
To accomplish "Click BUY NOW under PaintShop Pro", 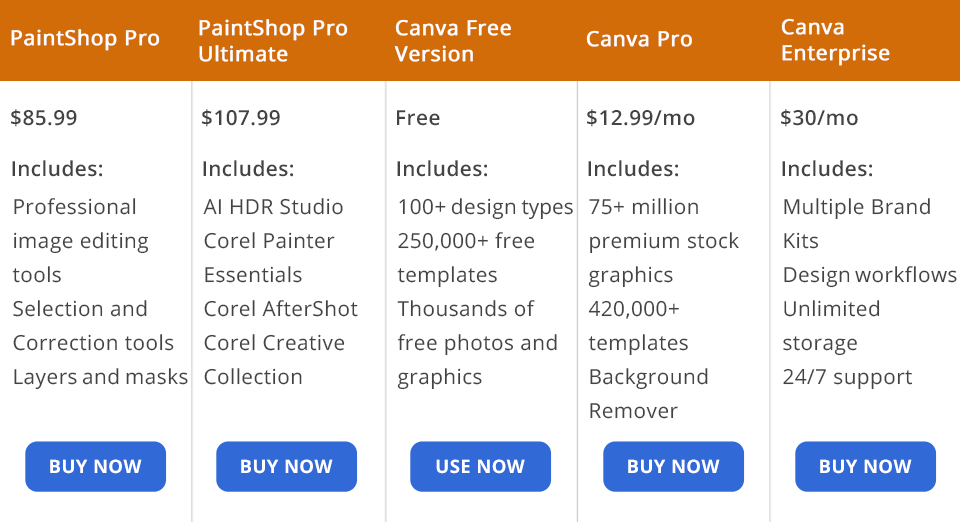I will pyautogui.click(x=95, y=466).
